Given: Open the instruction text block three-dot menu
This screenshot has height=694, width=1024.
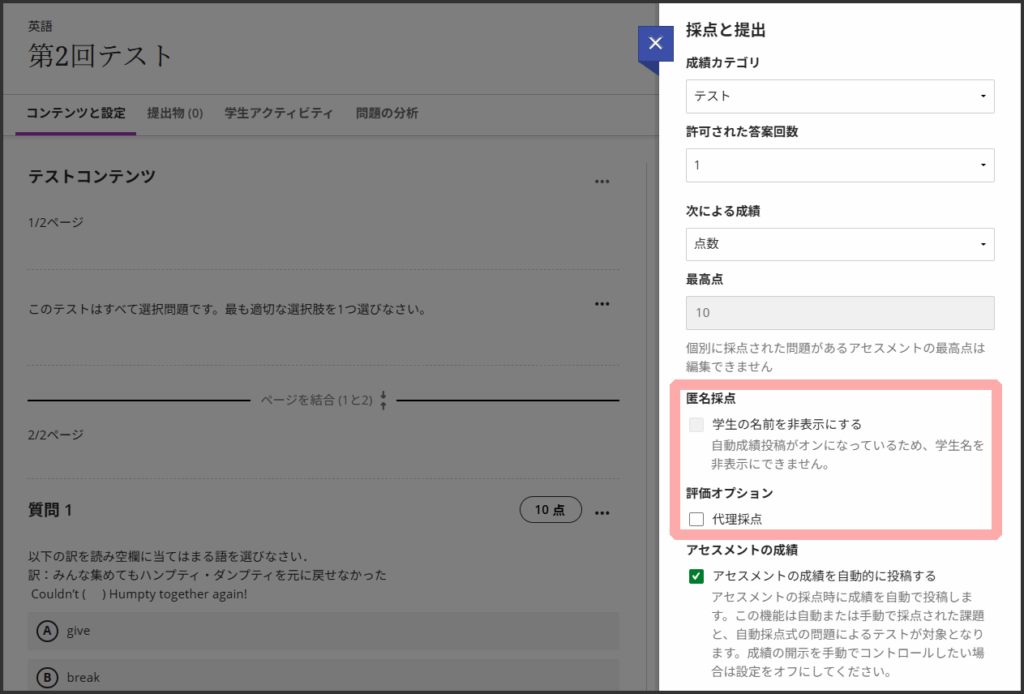Looking at the screenshot, I should [x=601, y=304].
